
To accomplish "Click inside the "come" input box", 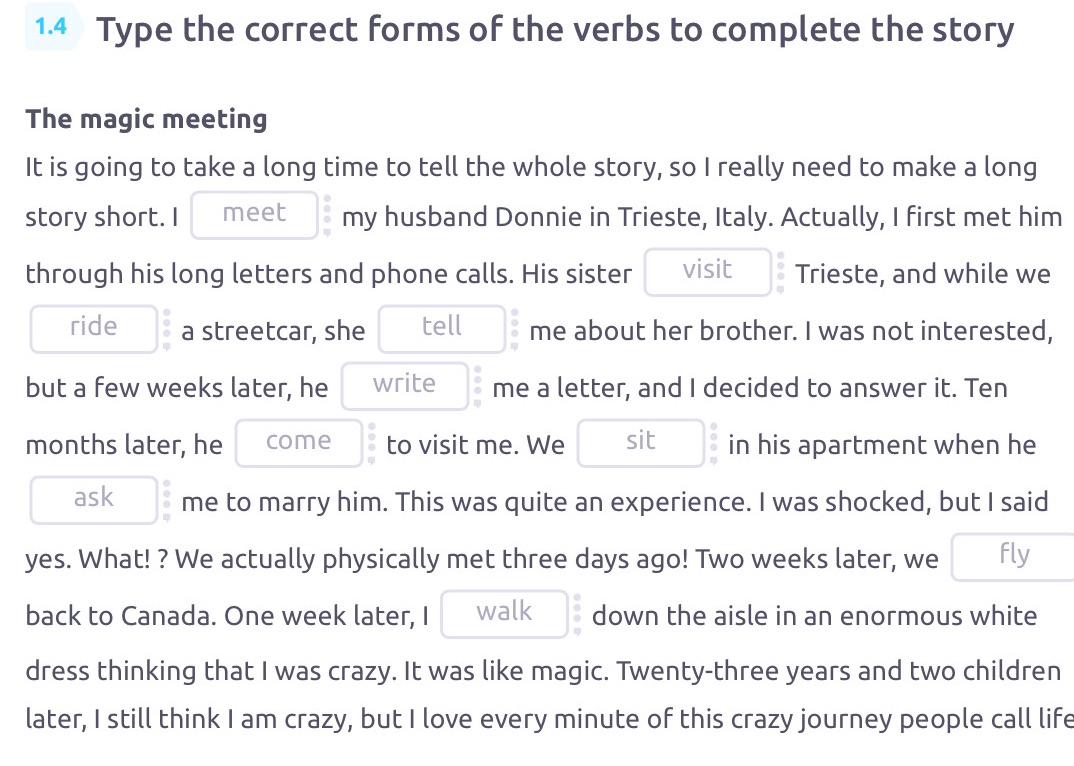I will click(x=298, y=441).
